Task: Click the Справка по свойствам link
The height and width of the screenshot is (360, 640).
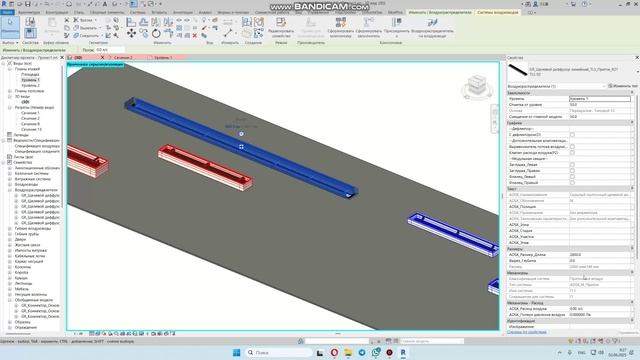Action: pyautogui.click(x=527, y=332)
